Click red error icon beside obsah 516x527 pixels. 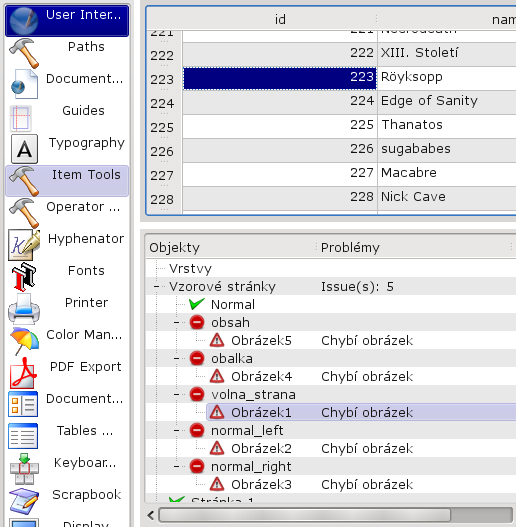click(197, 322)
